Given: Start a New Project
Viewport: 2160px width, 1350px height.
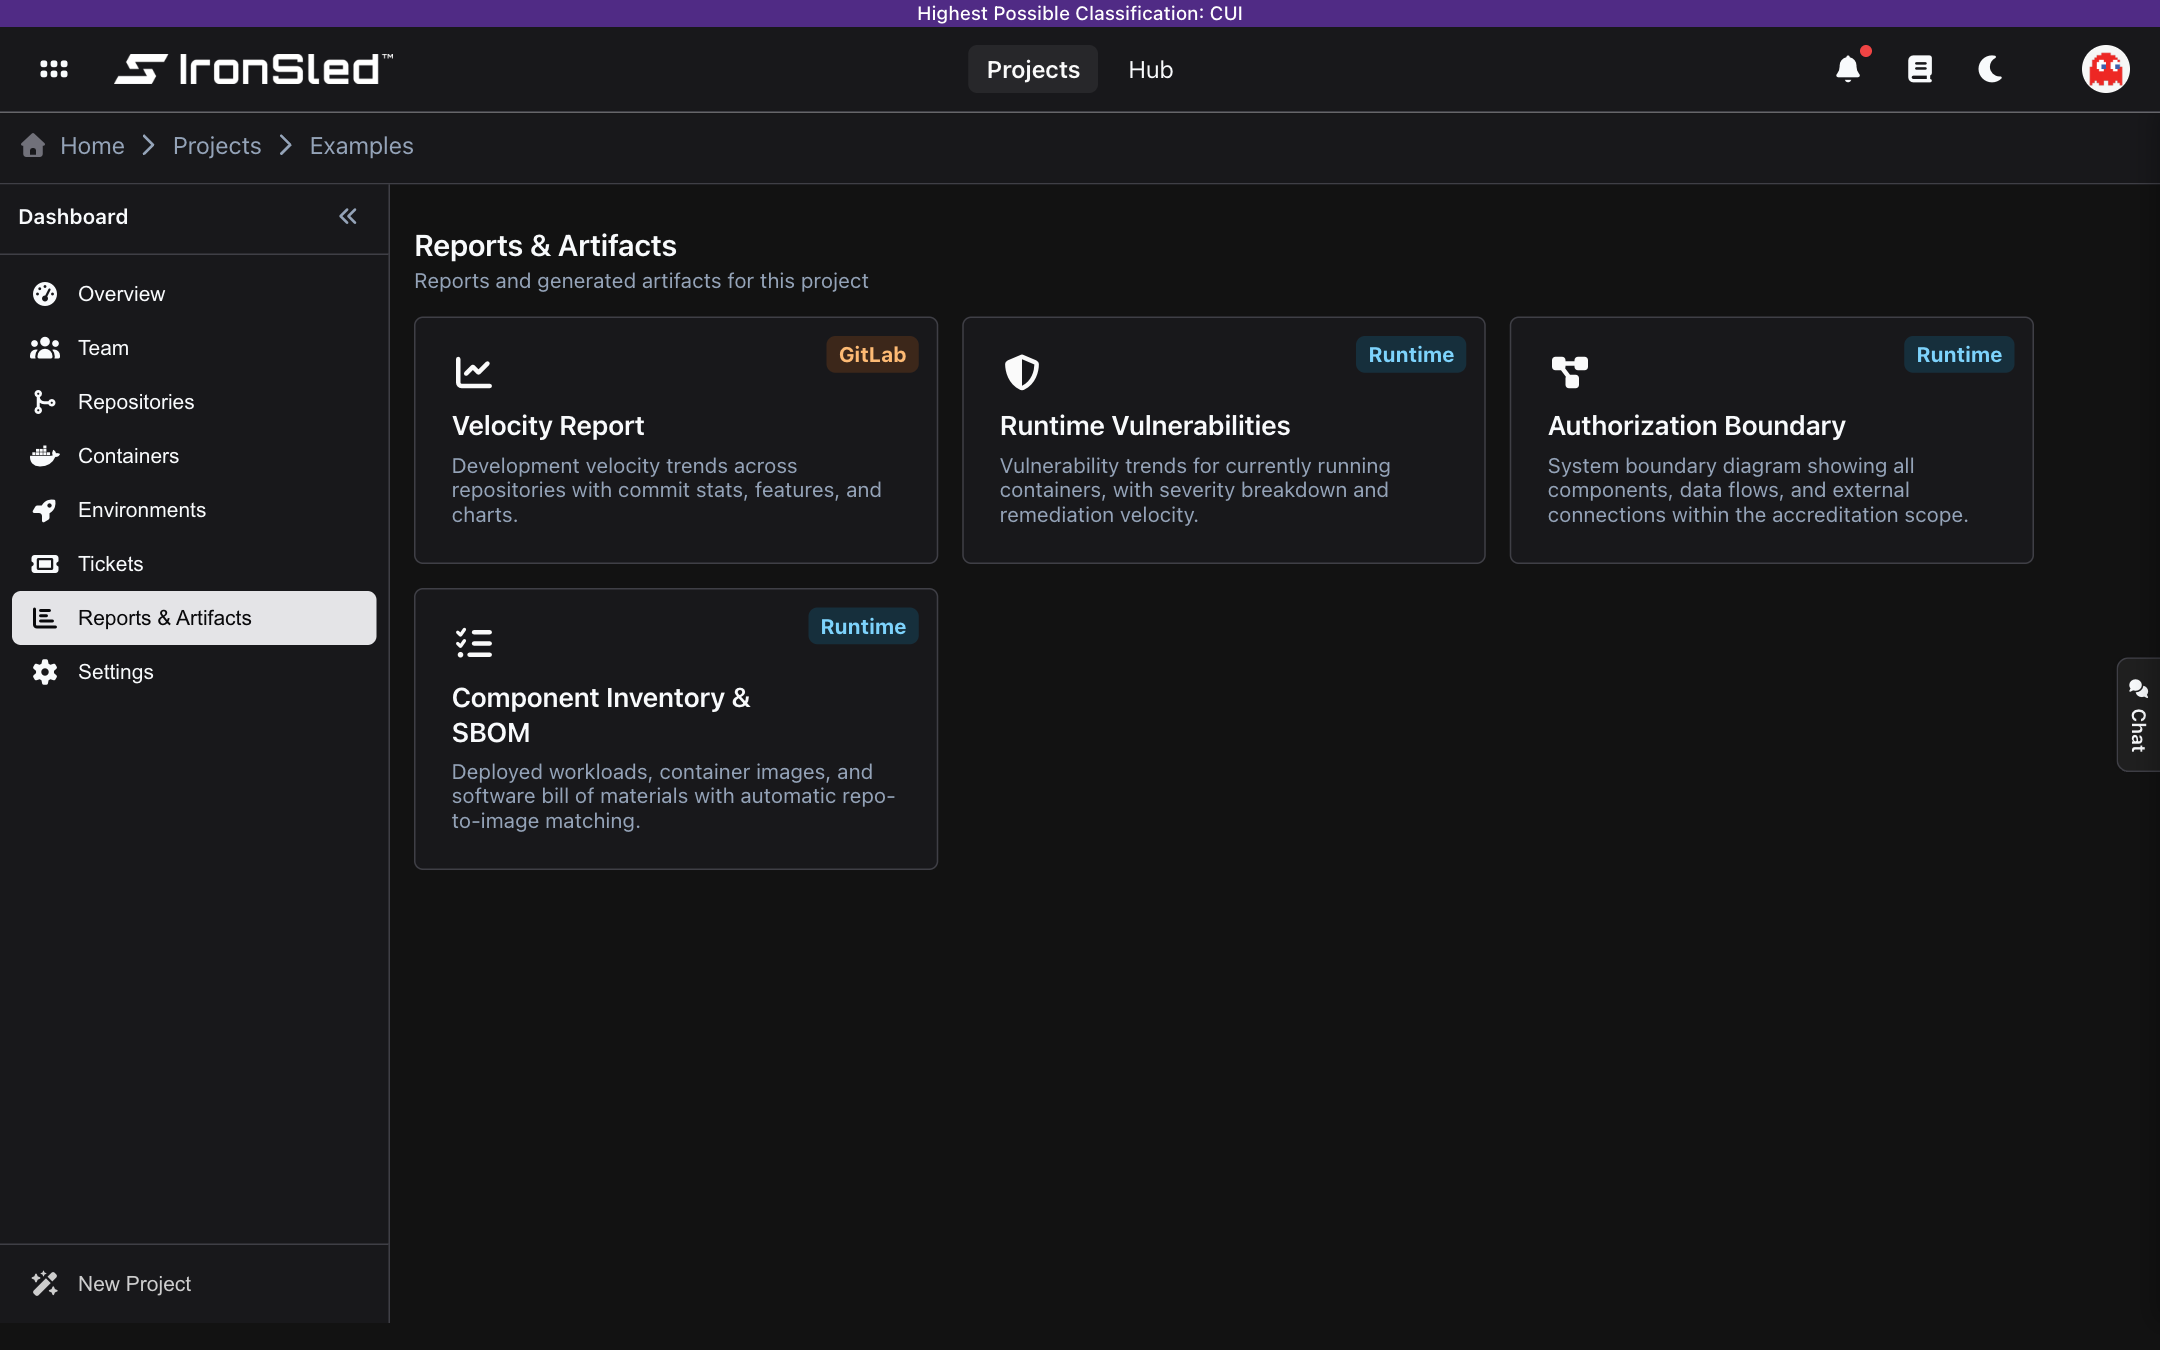Looking at the screenshot, I should [194, 1284].
